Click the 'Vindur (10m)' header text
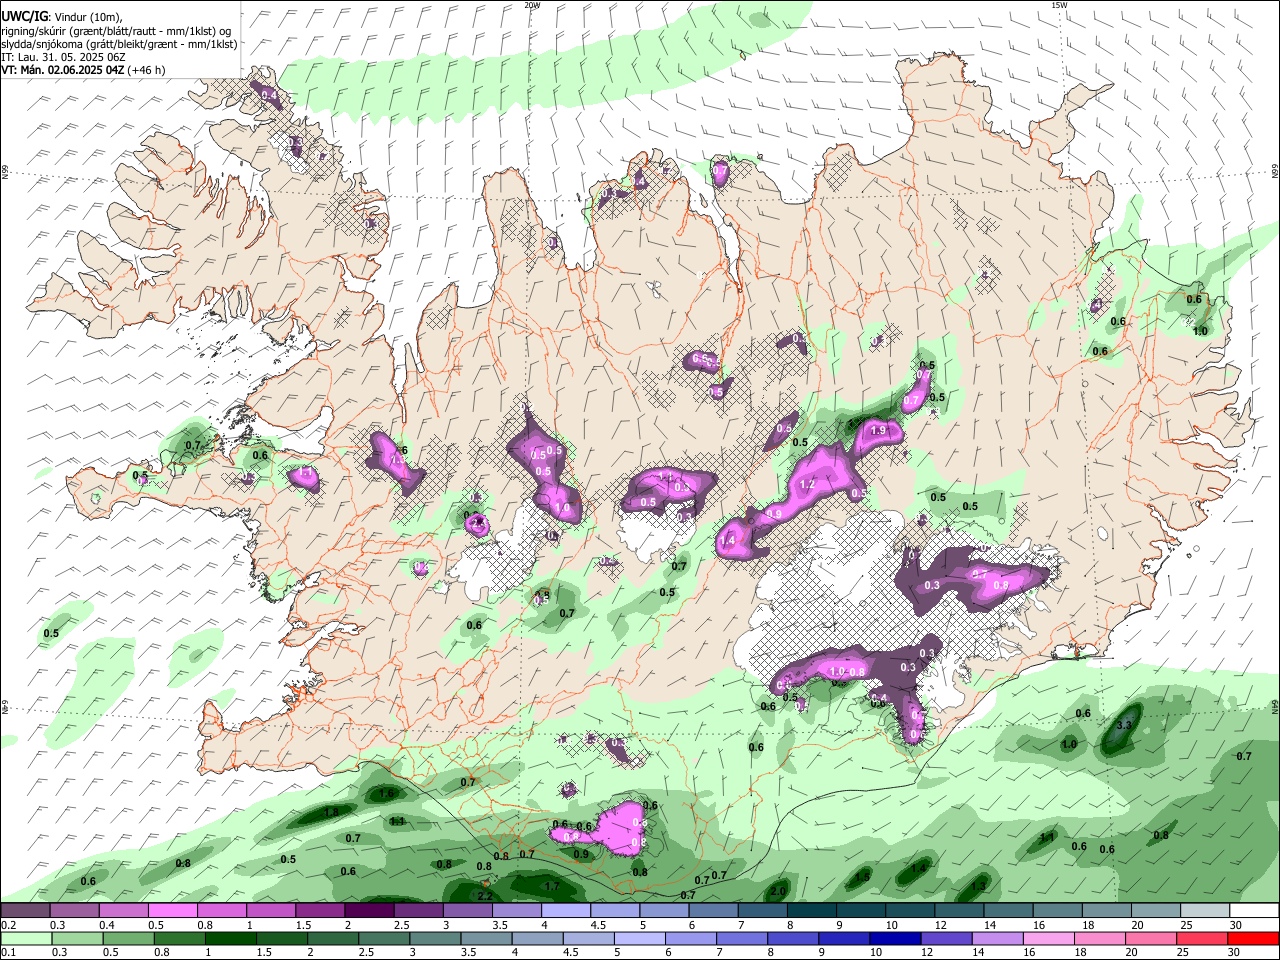Image resolution: width=1280 pixels, height=960 pixels. tap(86, 17)
